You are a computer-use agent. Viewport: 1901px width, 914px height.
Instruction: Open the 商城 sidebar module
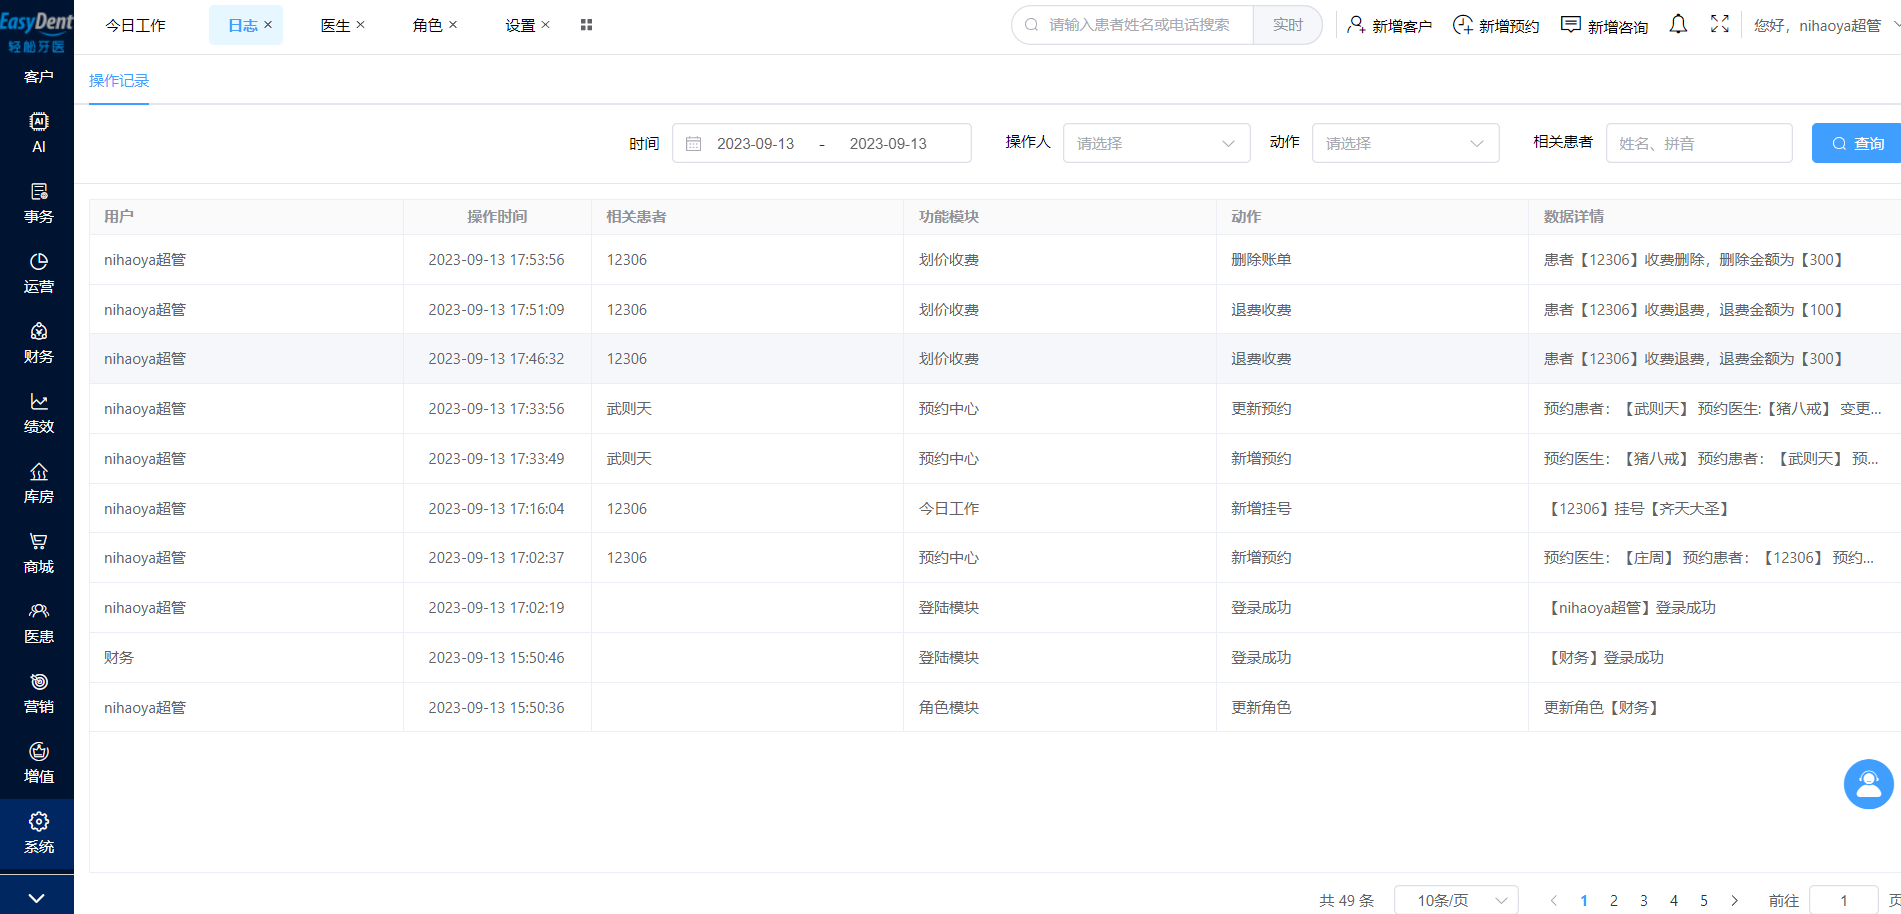coord(38,553)
